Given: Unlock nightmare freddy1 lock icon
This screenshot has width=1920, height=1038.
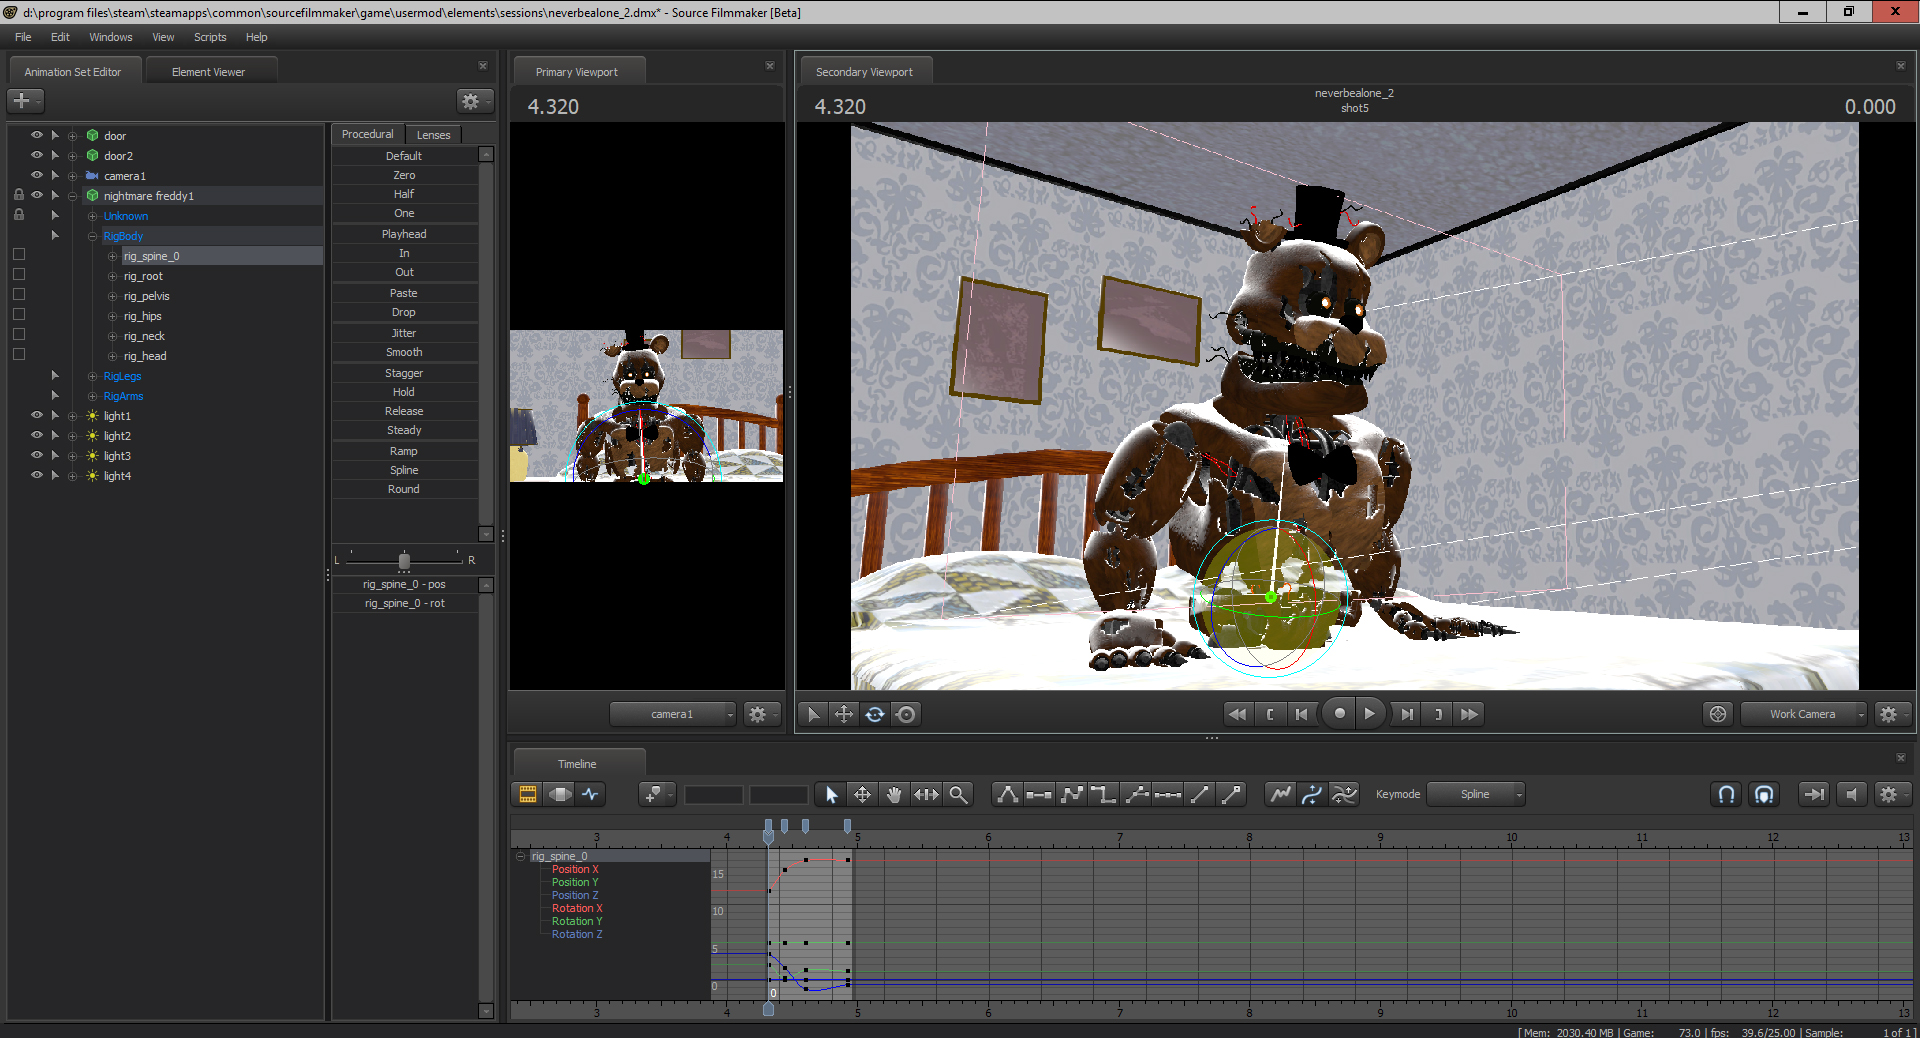Looking at the screenshot, I should [19, 195].
